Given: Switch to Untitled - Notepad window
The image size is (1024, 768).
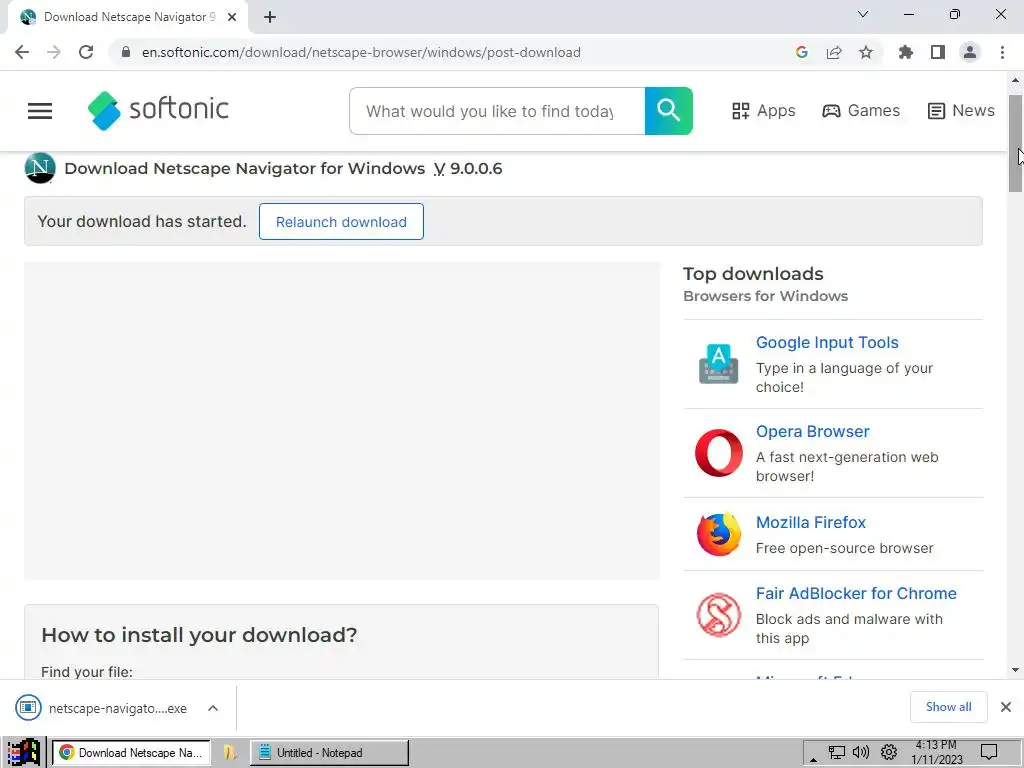Looking at the screenshot, I should pyautogui.click(x=329, y=752).
